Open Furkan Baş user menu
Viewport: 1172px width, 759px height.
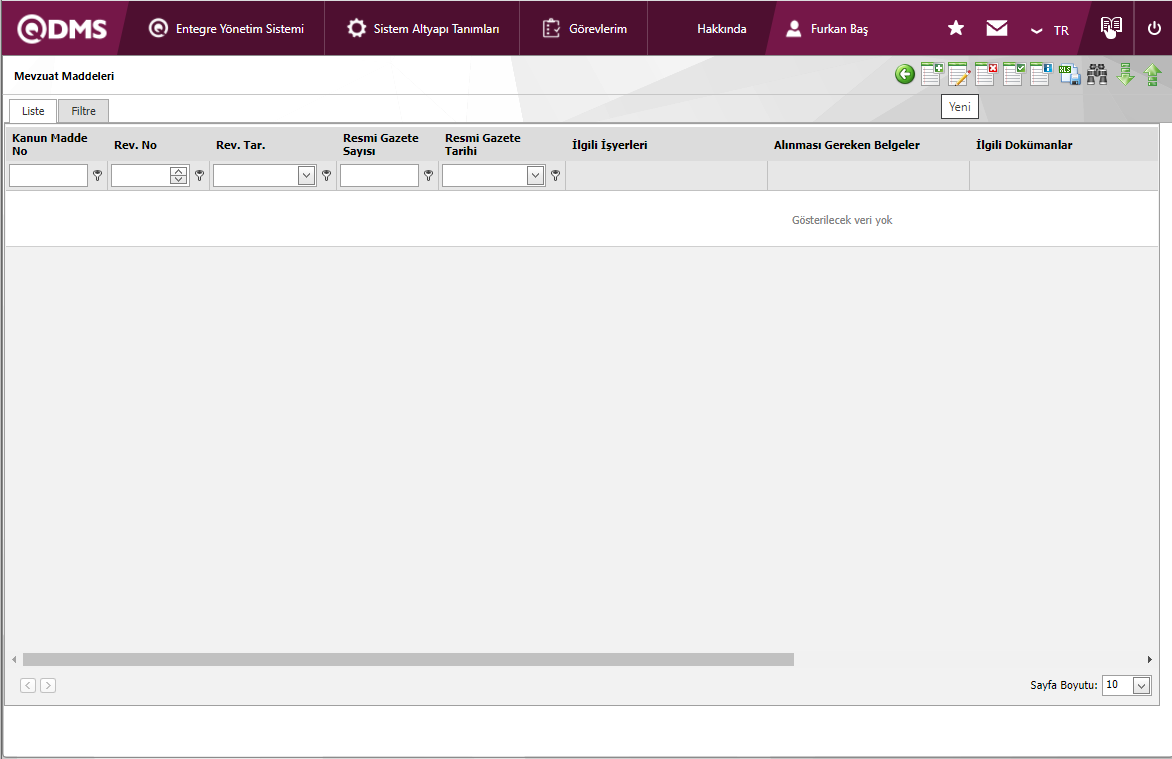pyautogui.click(x=827, y=28)
